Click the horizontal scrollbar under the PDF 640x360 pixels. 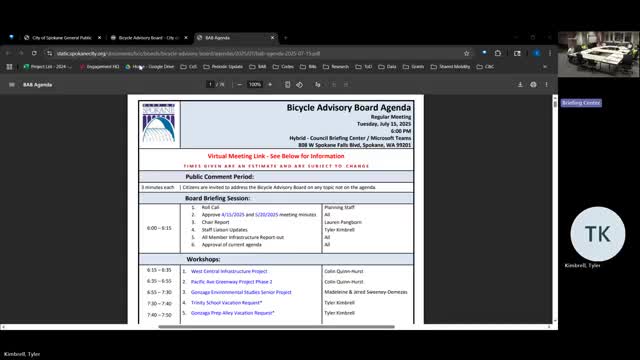coord(276,327)
